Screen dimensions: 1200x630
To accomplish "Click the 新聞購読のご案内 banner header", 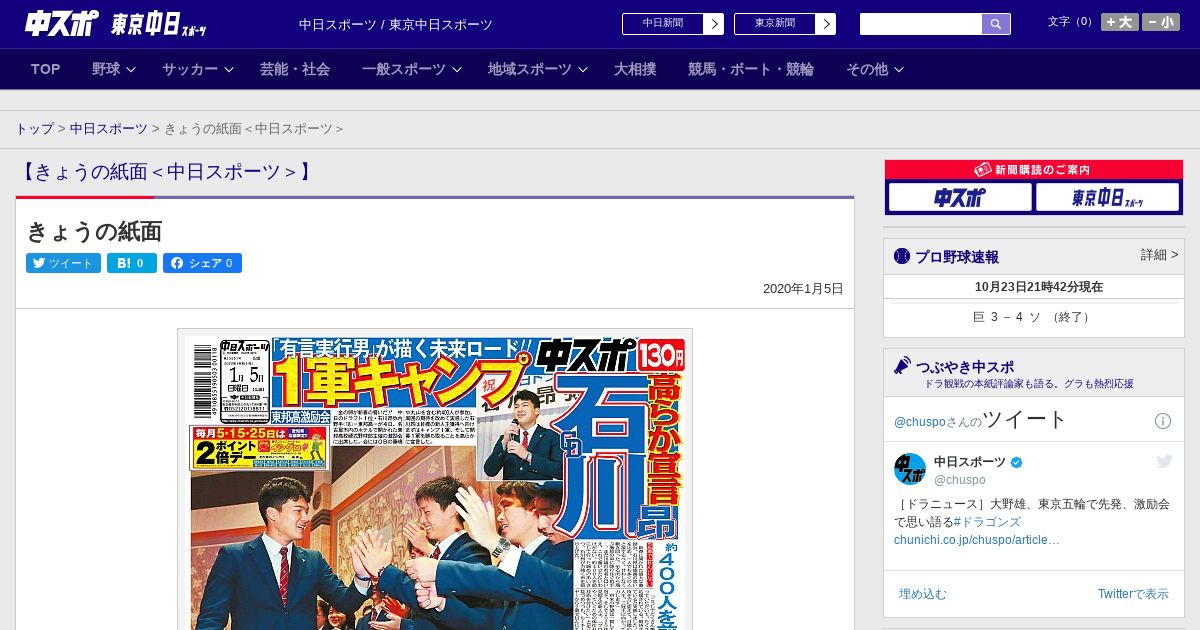I will 1034,170.
